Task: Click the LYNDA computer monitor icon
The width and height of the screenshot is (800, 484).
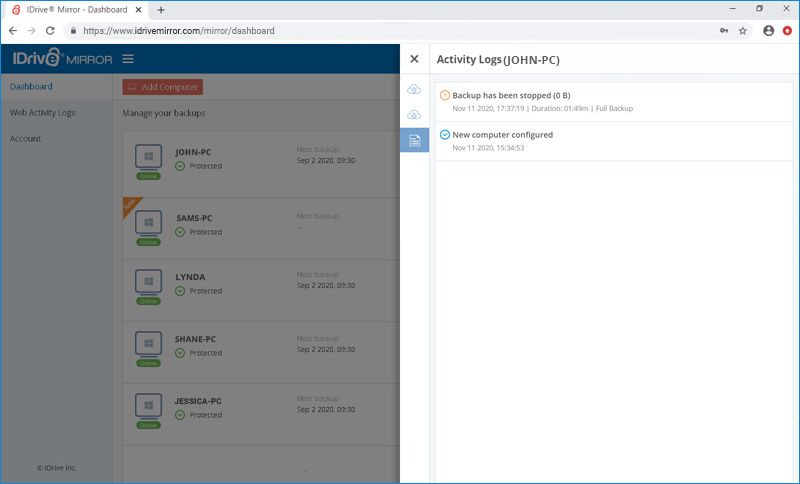Action: click(x=149, y=283)
